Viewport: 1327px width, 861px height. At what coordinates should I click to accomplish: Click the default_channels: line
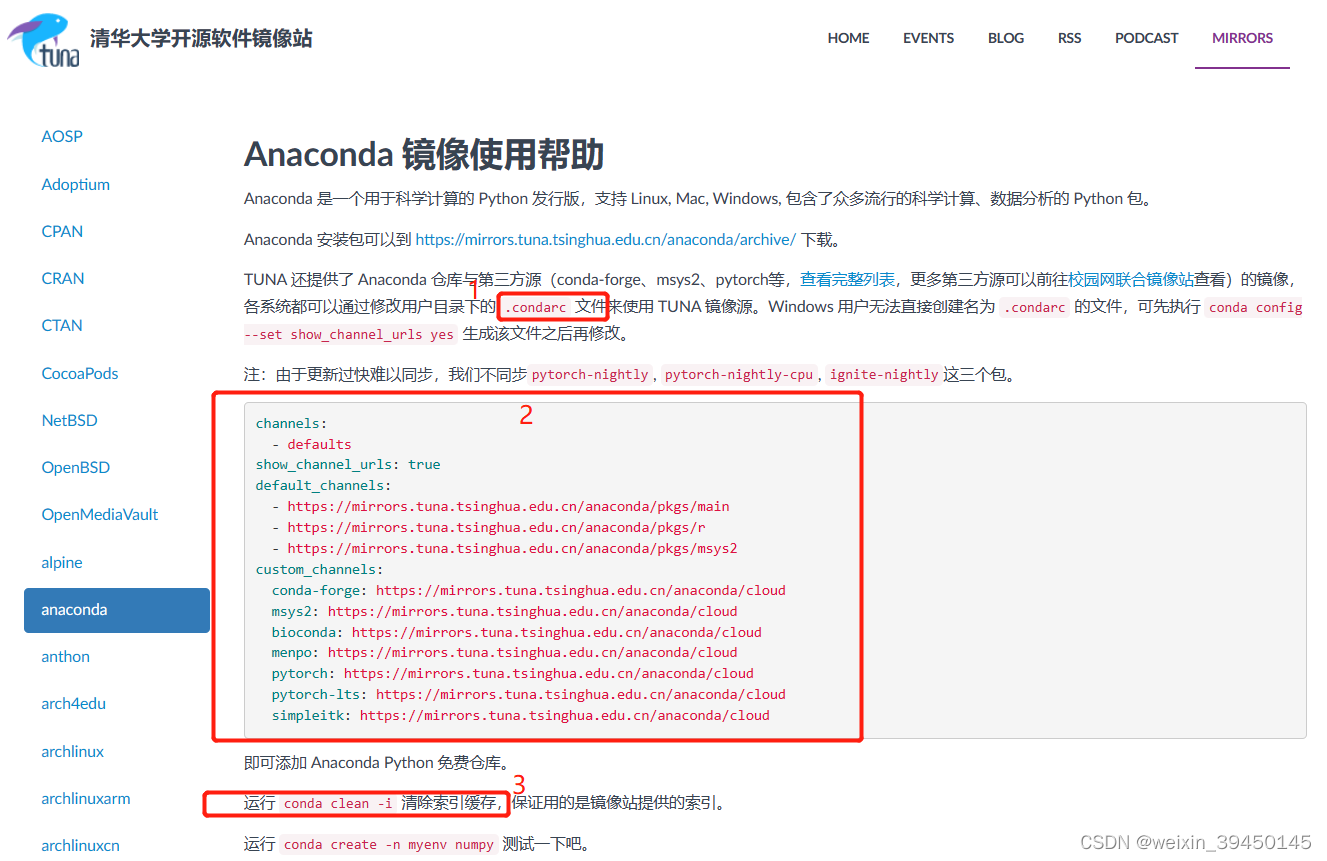[x=323, y=485]
